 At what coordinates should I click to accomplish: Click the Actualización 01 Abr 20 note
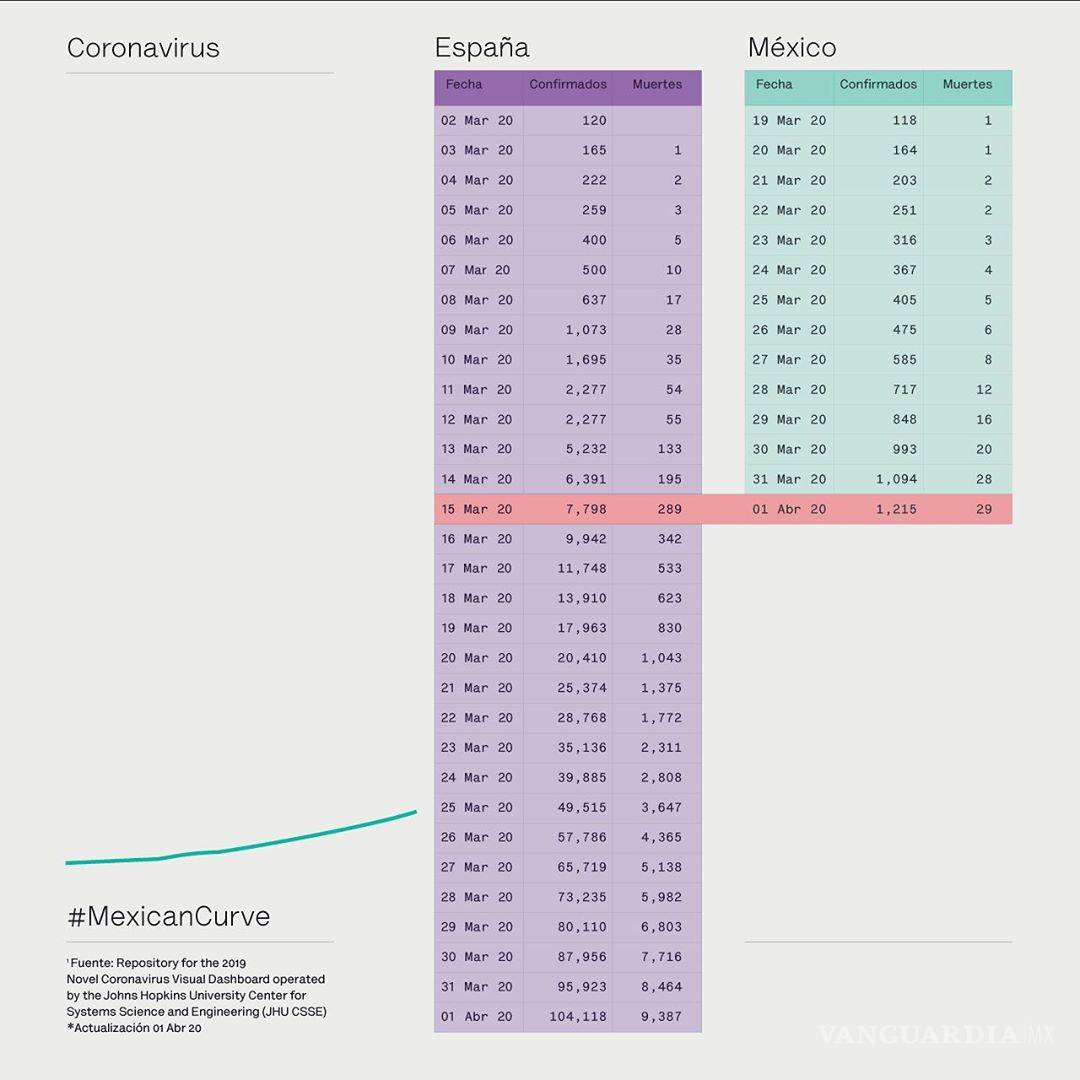point(134,1028)
